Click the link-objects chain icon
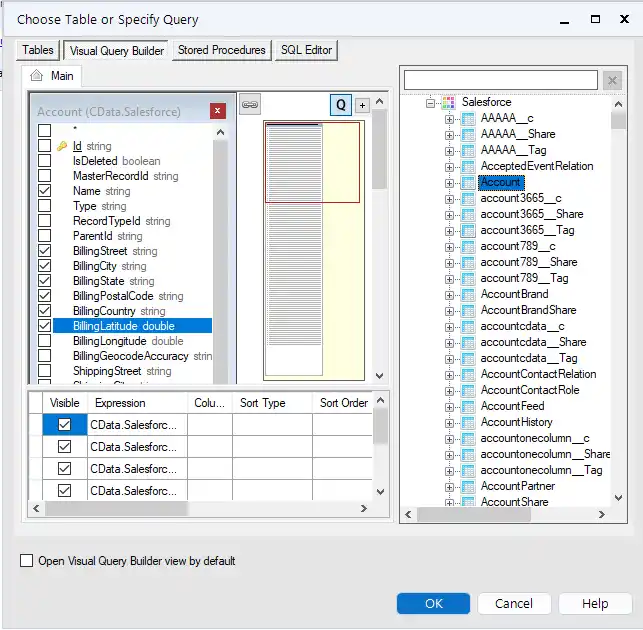643x630 pixels. [250, 104]
